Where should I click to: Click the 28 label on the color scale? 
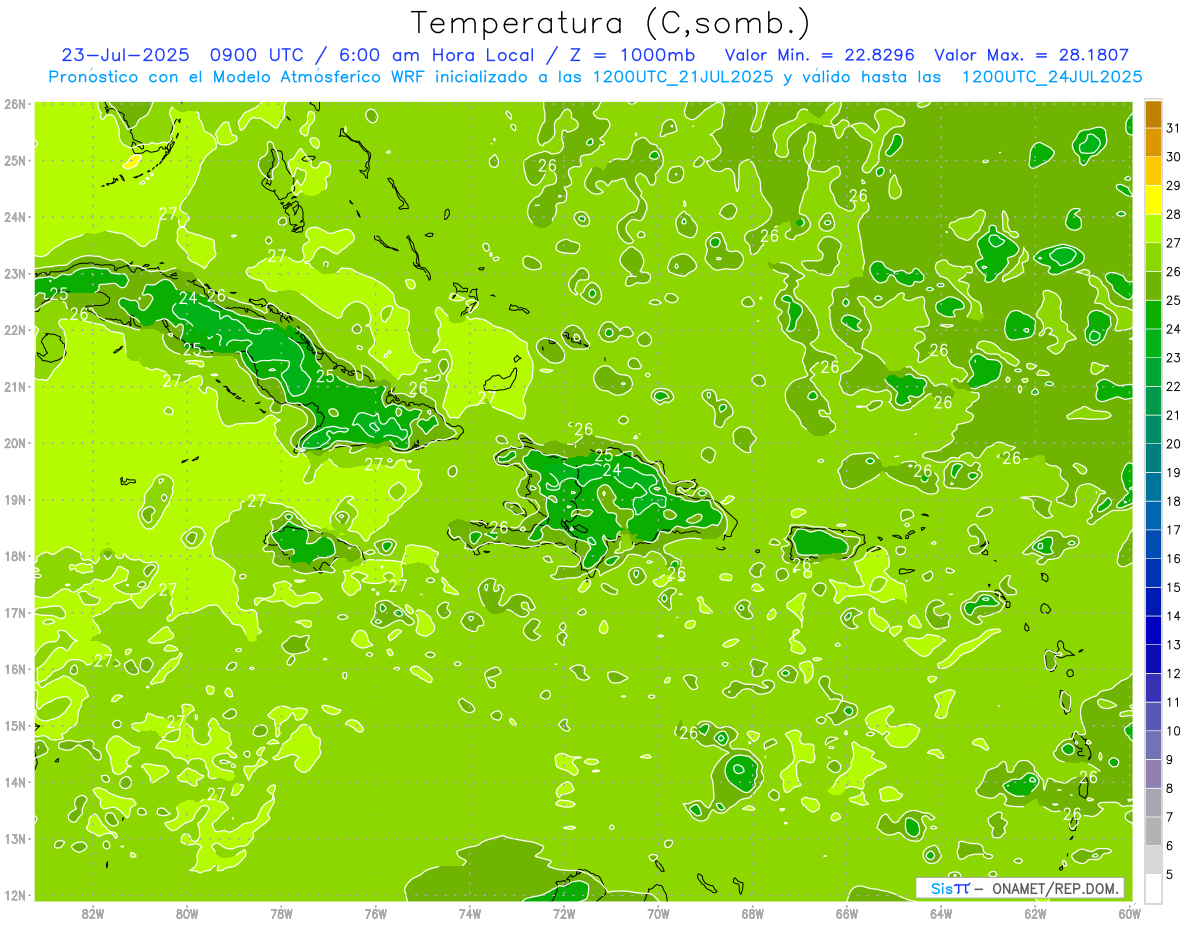[1173, 214]
